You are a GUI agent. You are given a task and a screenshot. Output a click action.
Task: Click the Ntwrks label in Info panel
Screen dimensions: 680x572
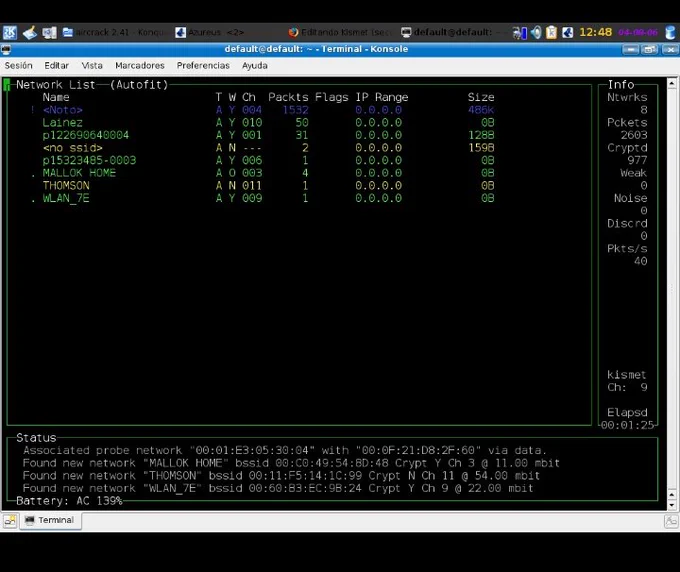coord(627,97)
